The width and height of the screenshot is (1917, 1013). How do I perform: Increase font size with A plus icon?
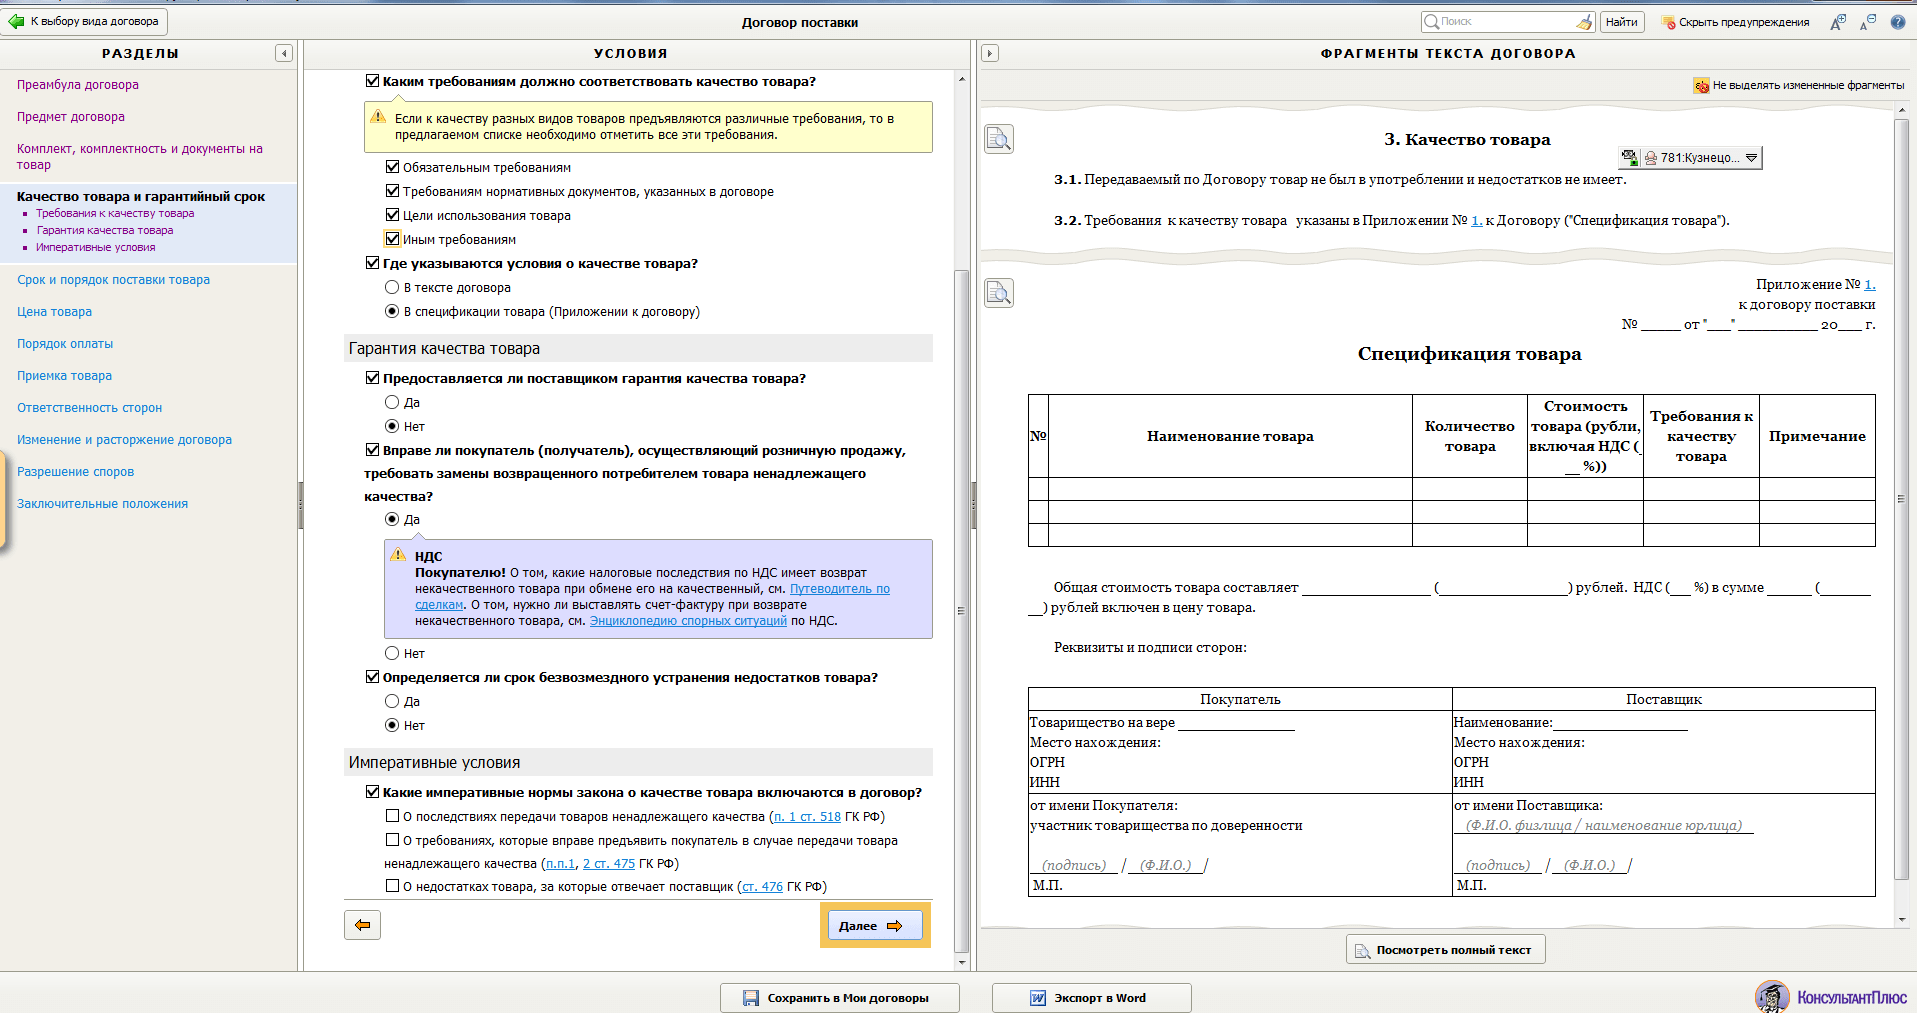tap(1838, 22)
